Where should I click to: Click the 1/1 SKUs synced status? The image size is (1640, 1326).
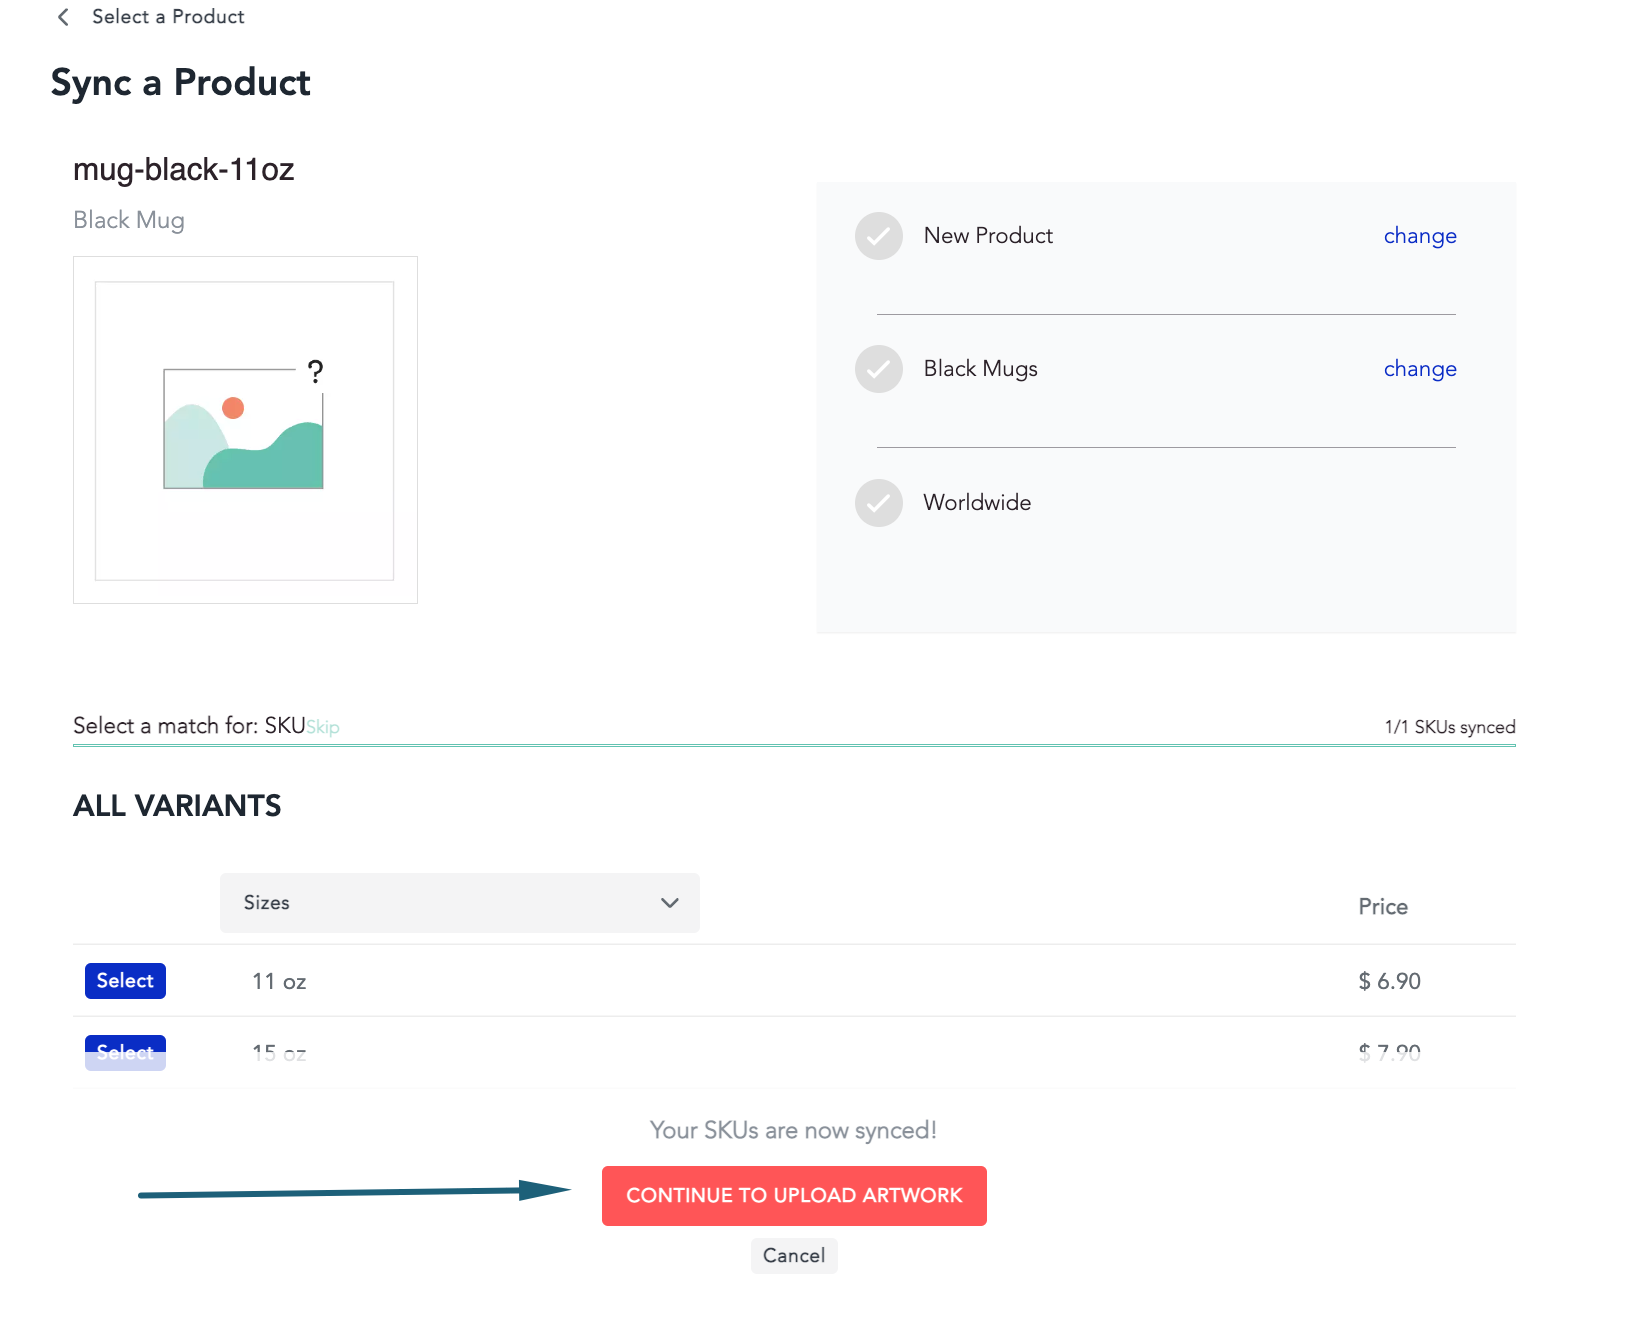1450,727
